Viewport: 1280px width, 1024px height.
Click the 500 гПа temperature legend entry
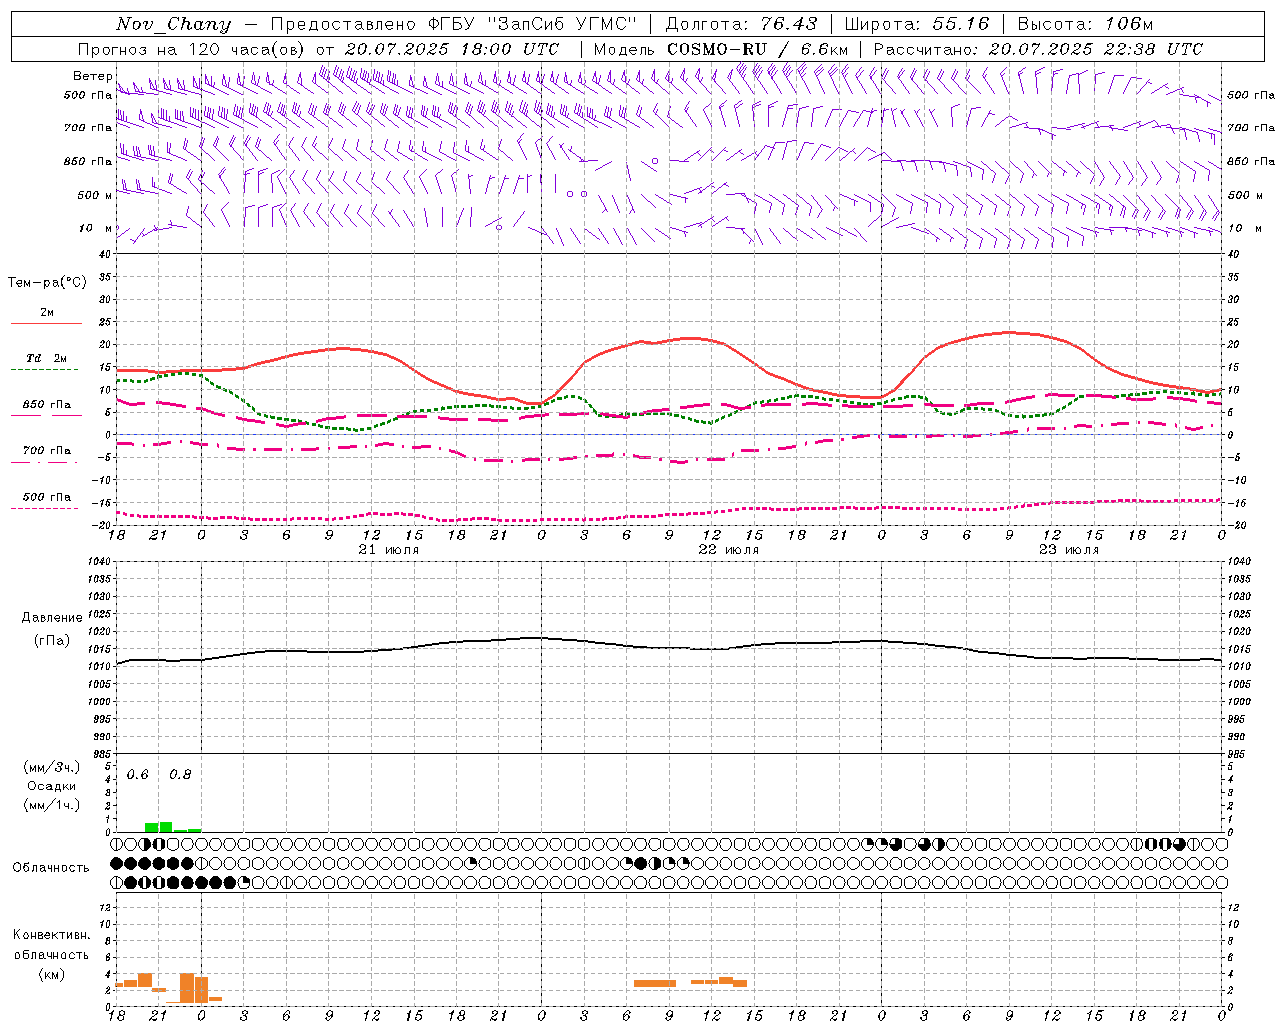[x=47, y=497]
